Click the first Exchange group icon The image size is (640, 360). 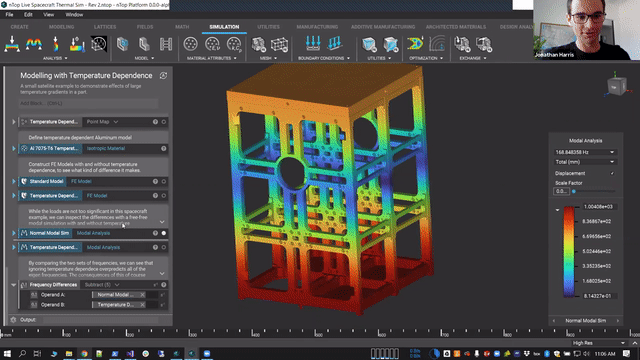coord(462,44)
